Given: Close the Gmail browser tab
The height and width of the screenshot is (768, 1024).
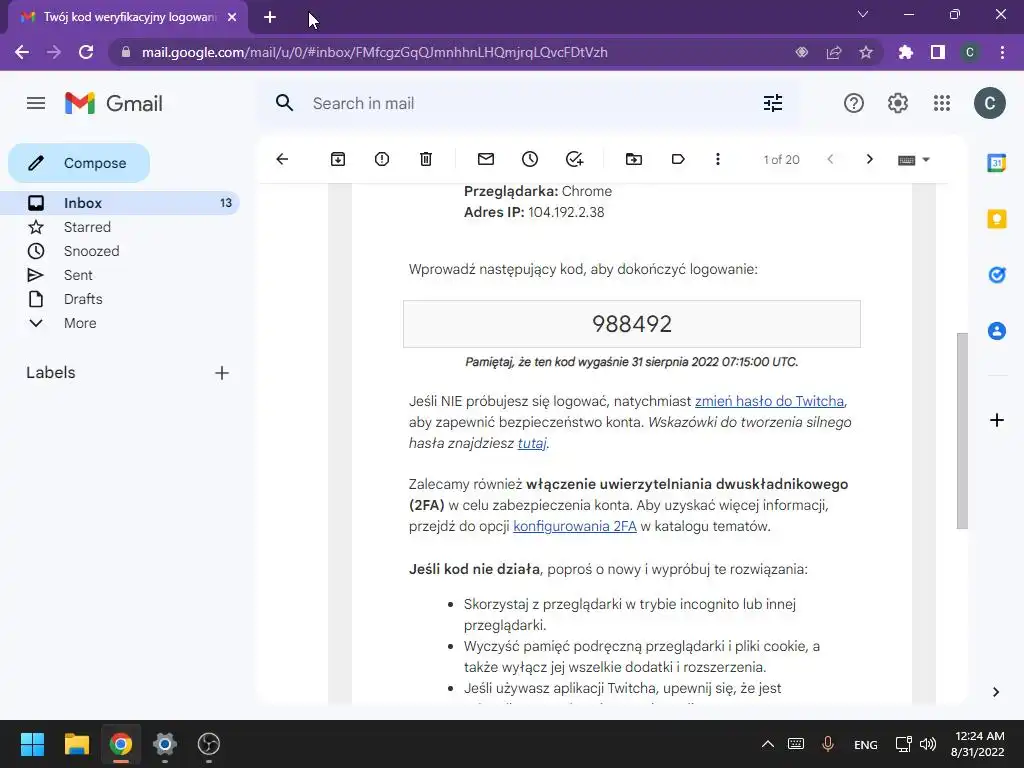Looking at the screenshot, I should [232, 17].
